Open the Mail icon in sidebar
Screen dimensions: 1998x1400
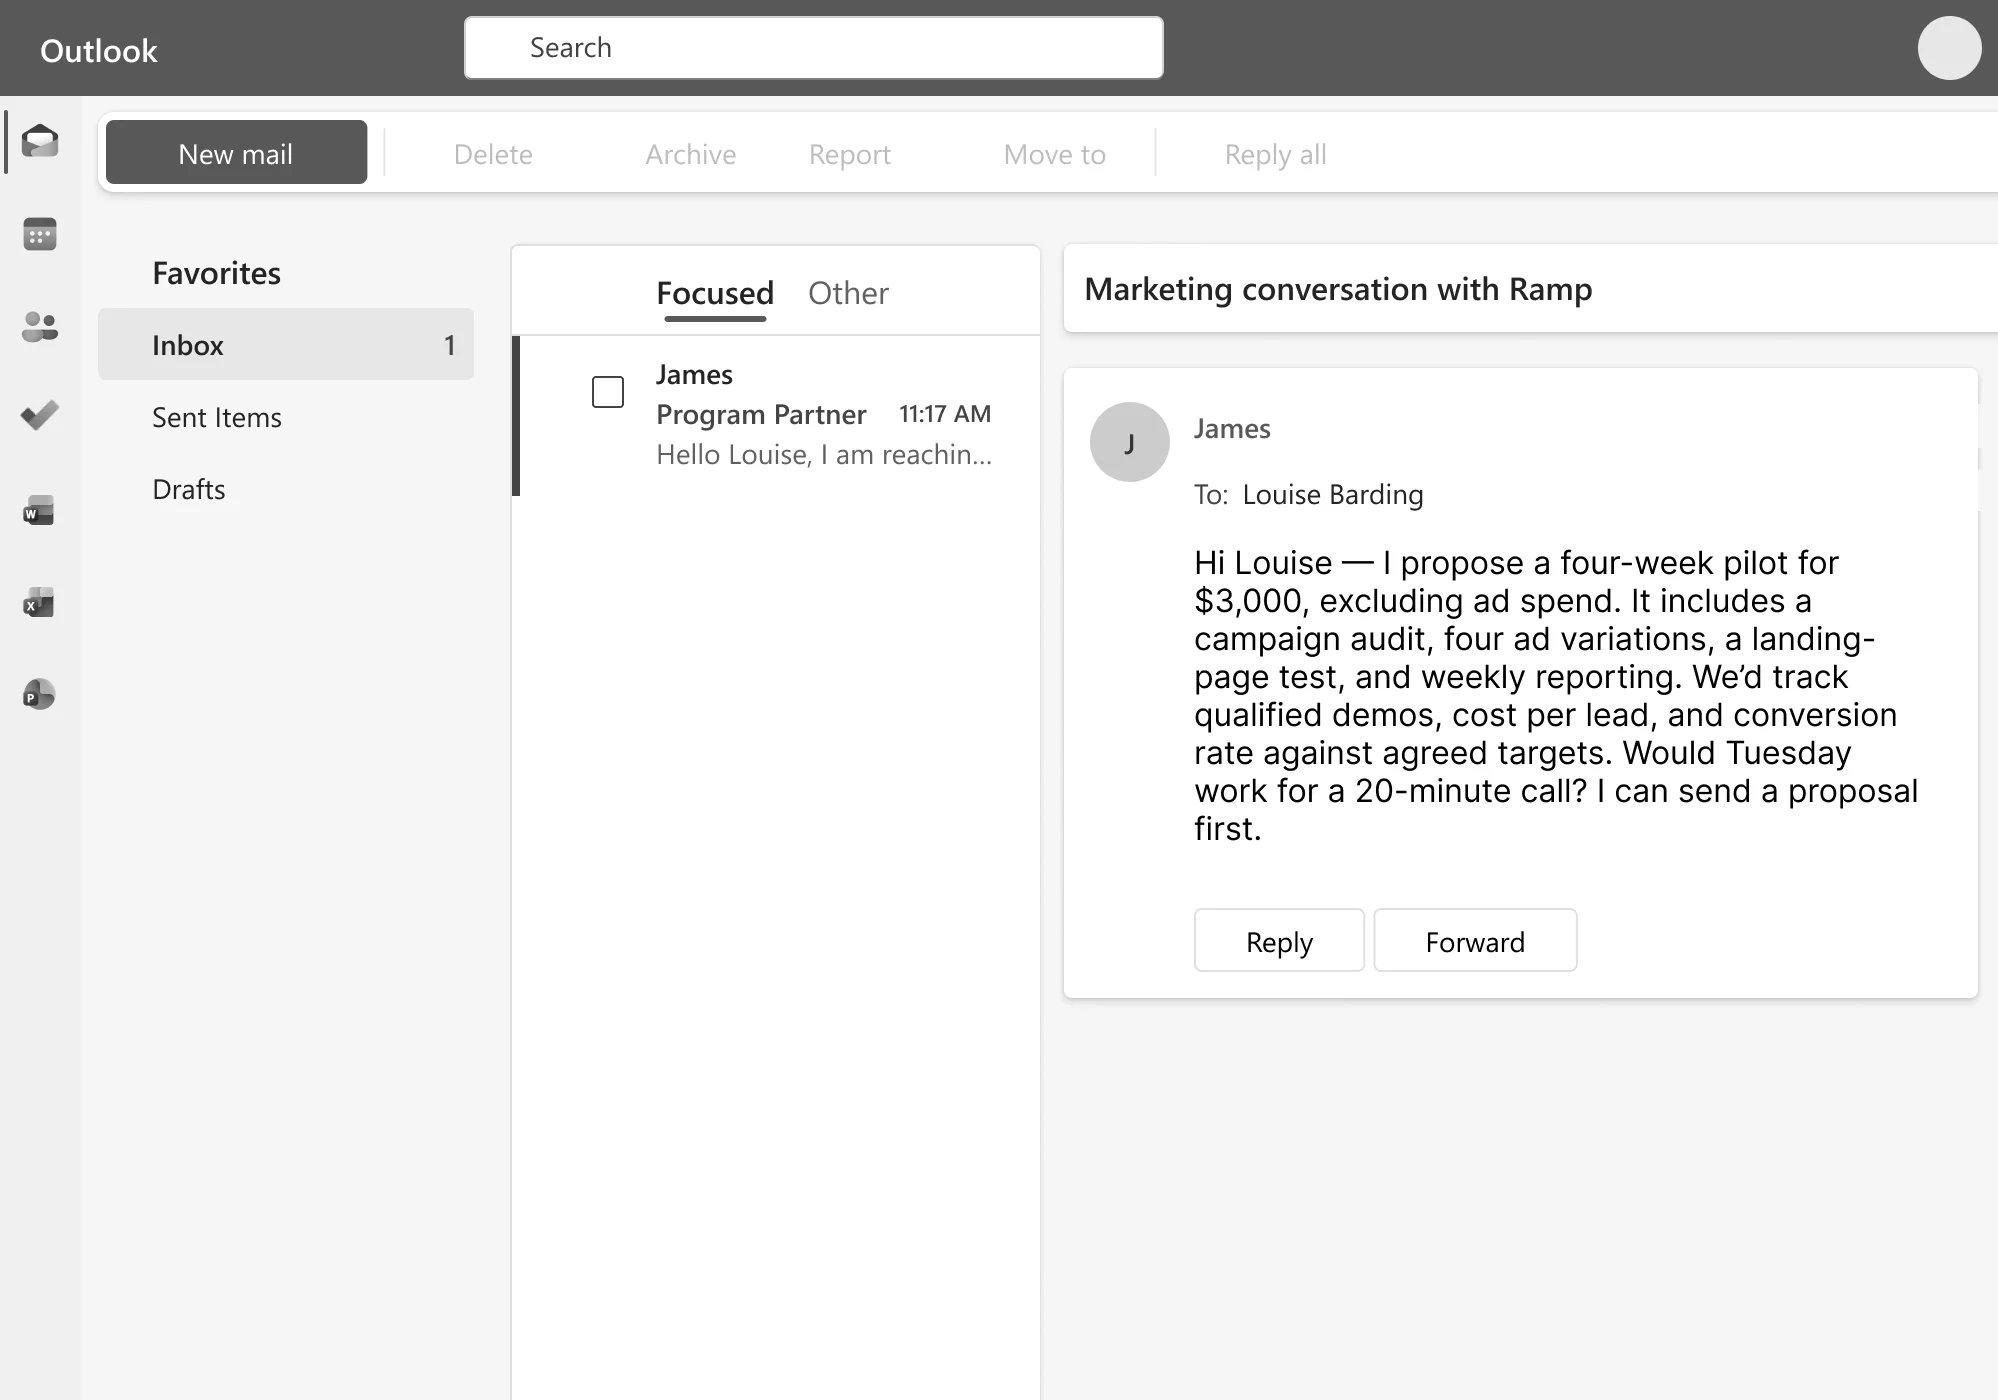40,141
